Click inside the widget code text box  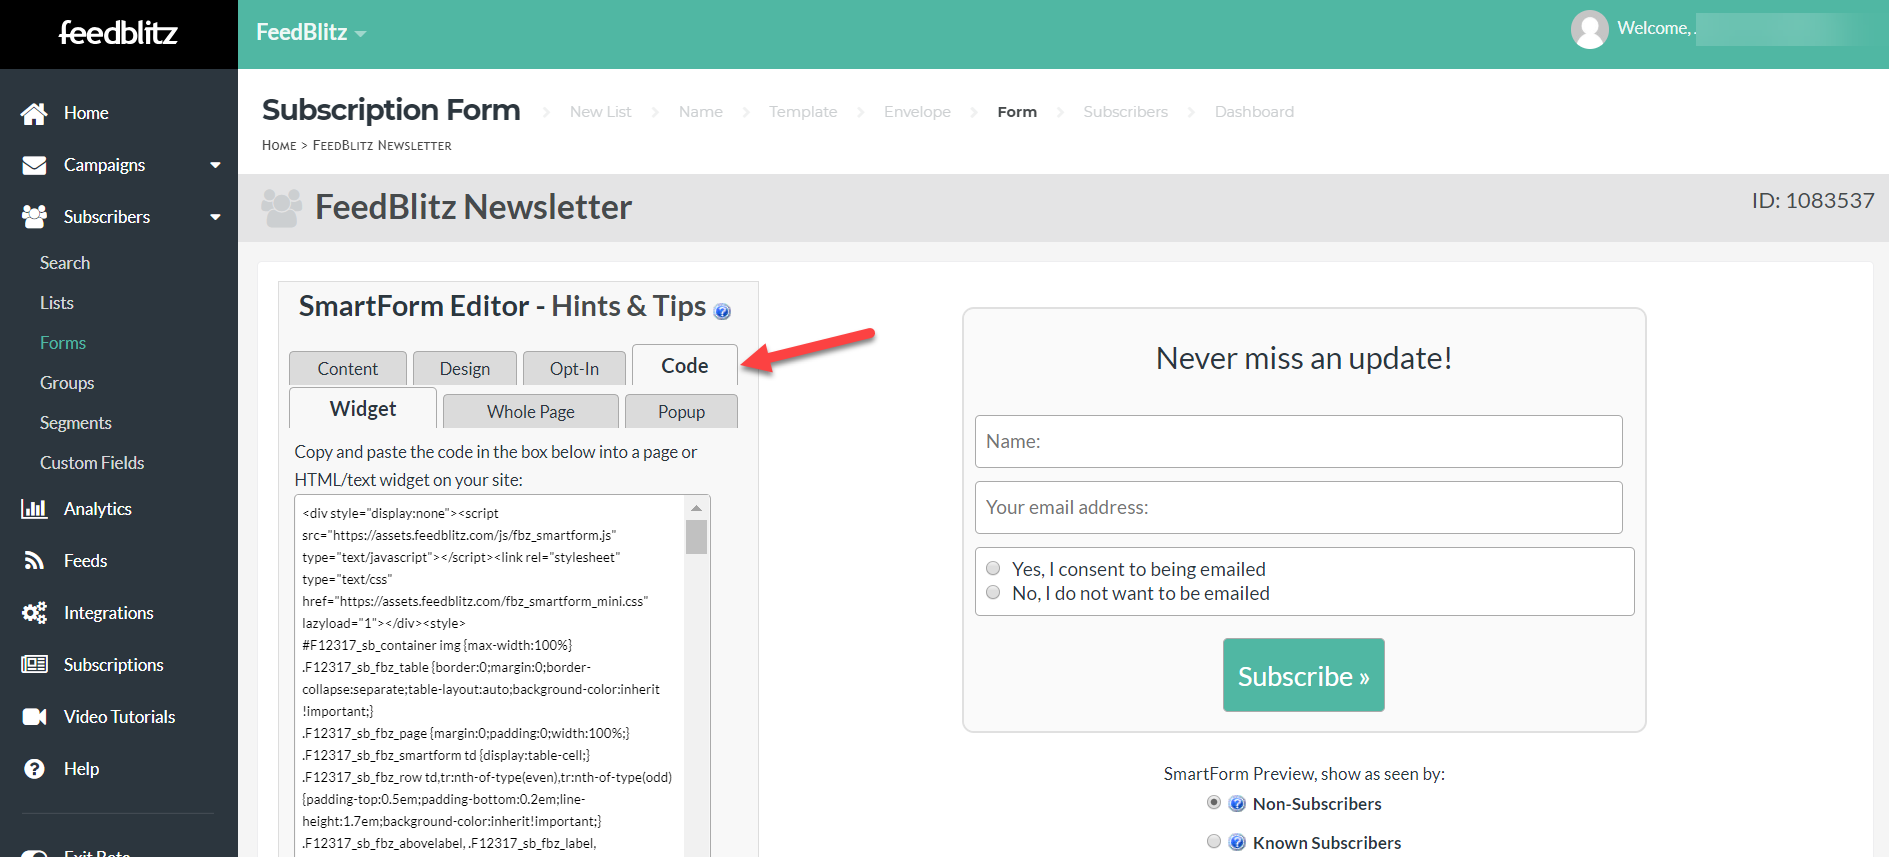pyautogui.click(x=490, y=675)
